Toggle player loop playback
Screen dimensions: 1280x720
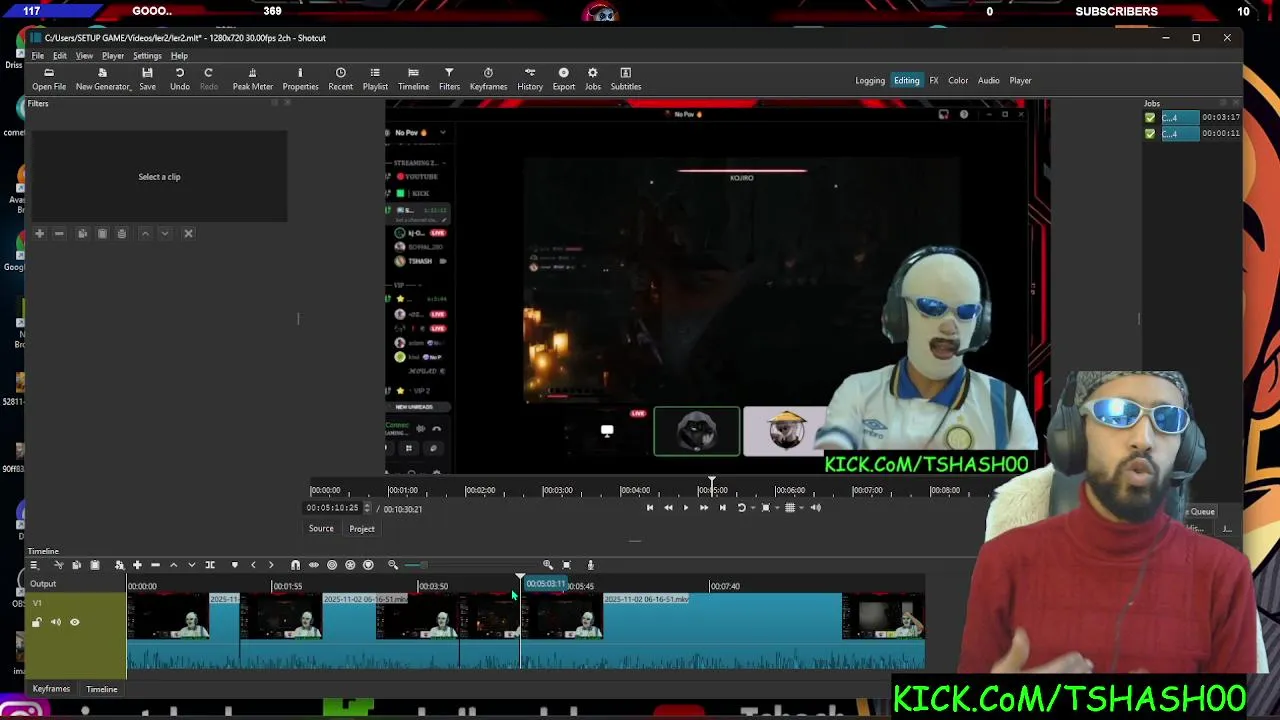(741, 508)
